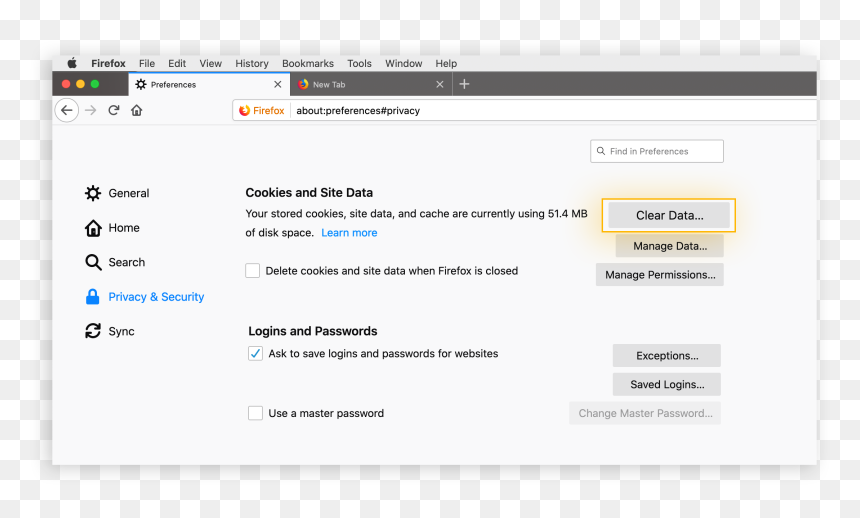Go to the home page icon
Screen dimensions: 860x518
[x=137, y=110]
